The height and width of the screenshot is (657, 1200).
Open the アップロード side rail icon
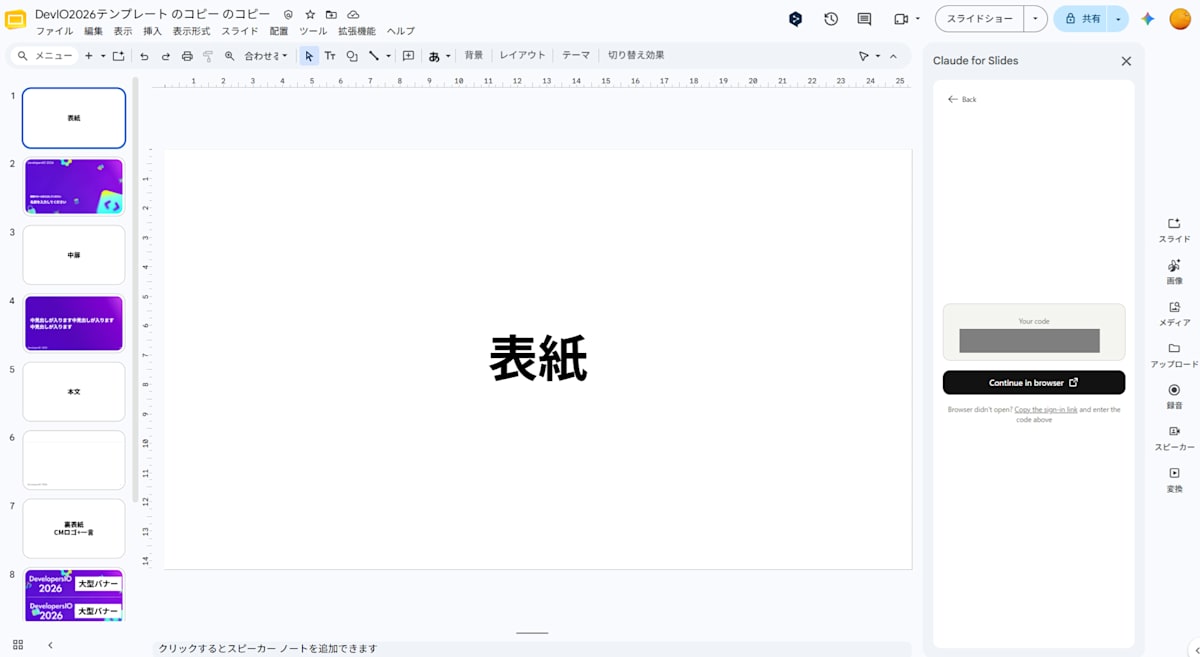1174,355
